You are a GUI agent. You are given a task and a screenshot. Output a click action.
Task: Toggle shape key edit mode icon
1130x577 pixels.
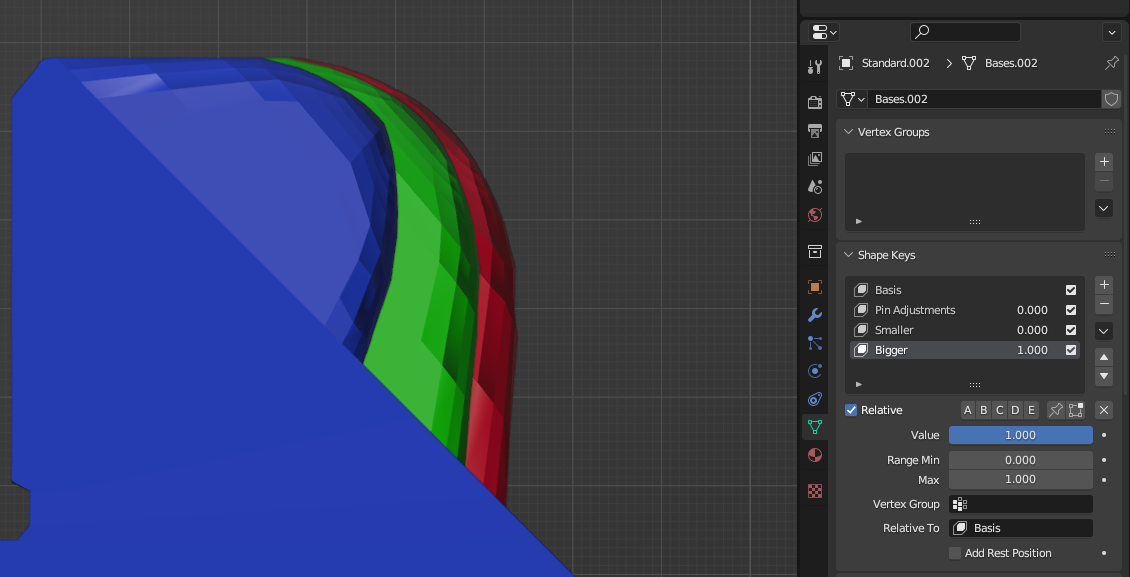pyautogui.click(x=1076, y=410)
